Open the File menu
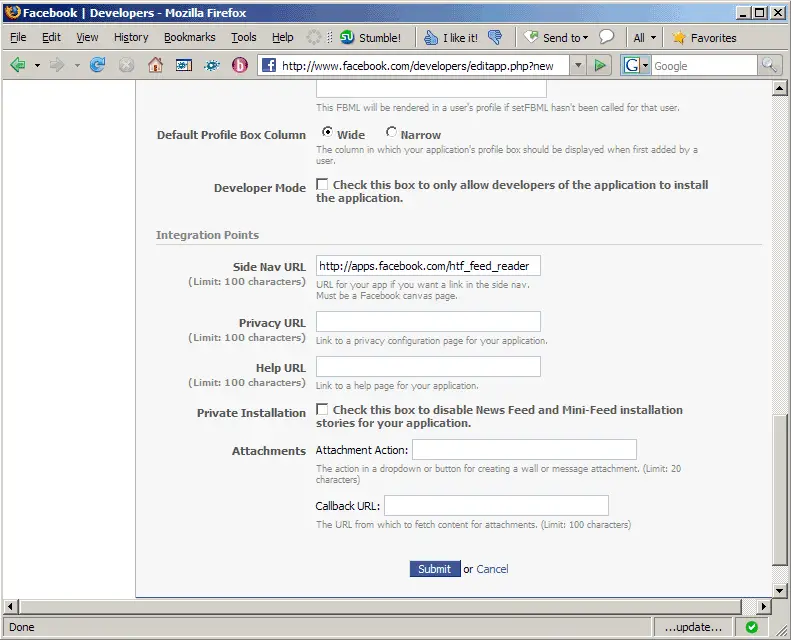791x640 pixels. (x=18, y=37)
